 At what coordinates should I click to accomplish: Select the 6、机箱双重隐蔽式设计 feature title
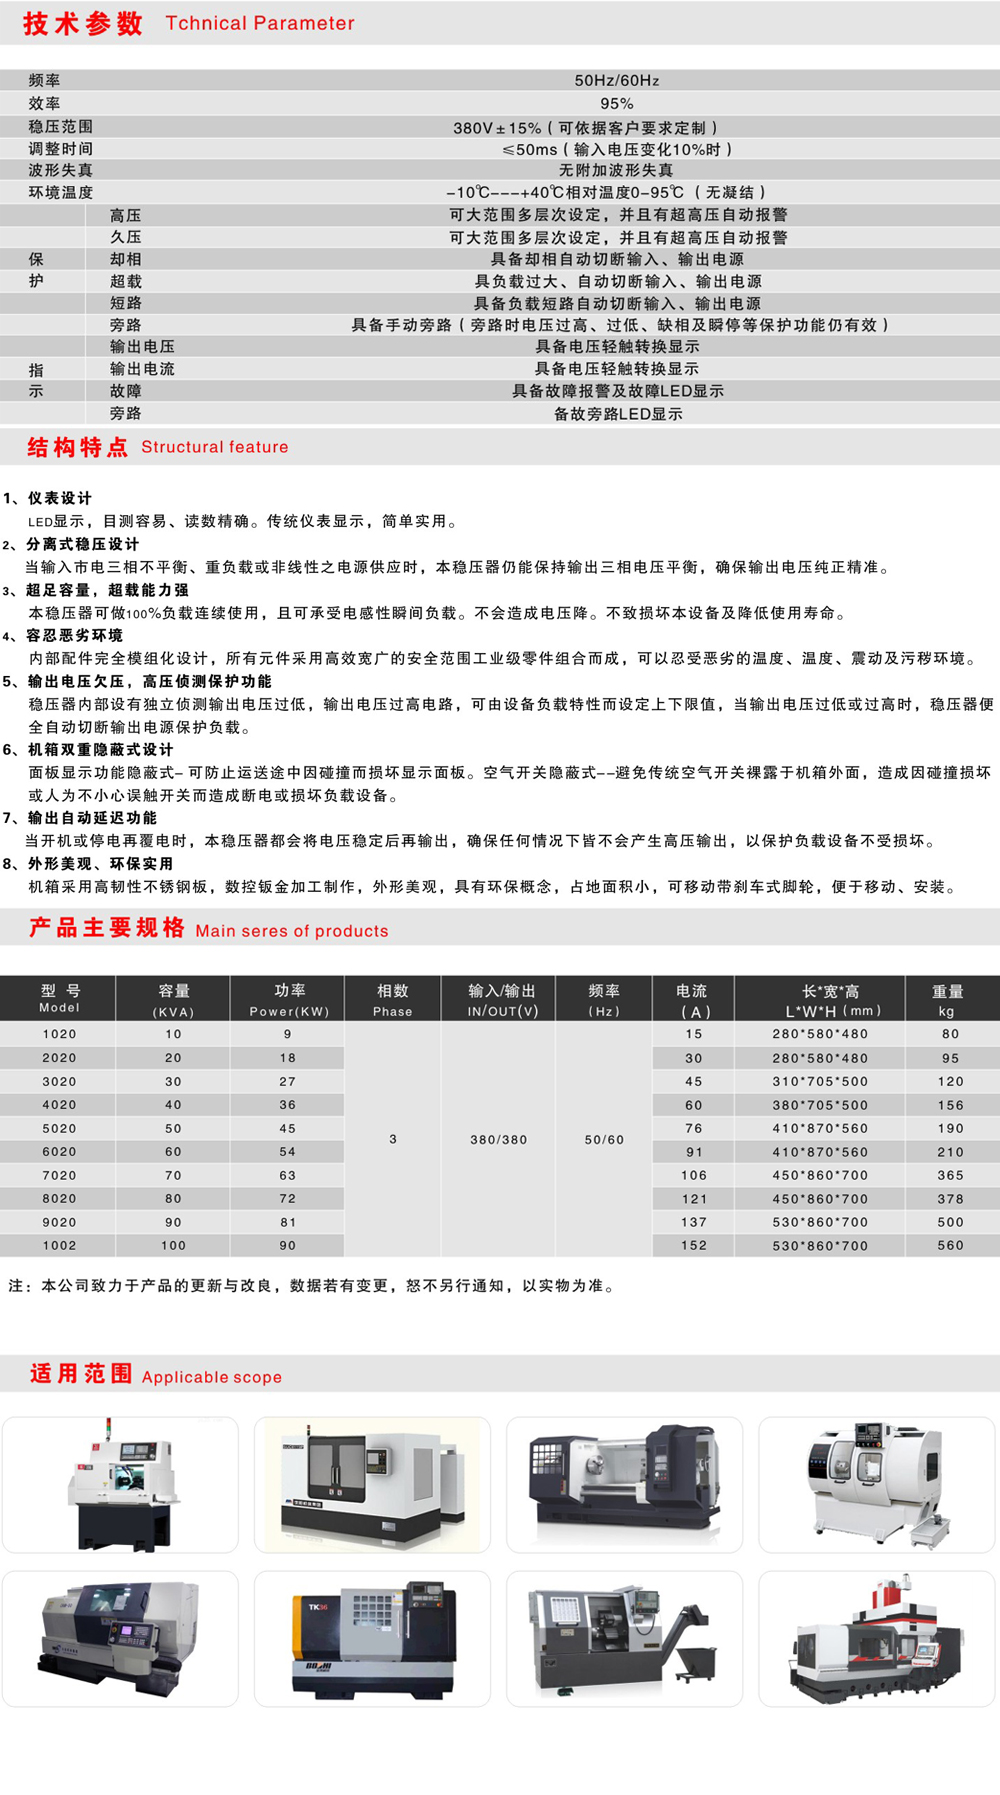coord(88,750)
